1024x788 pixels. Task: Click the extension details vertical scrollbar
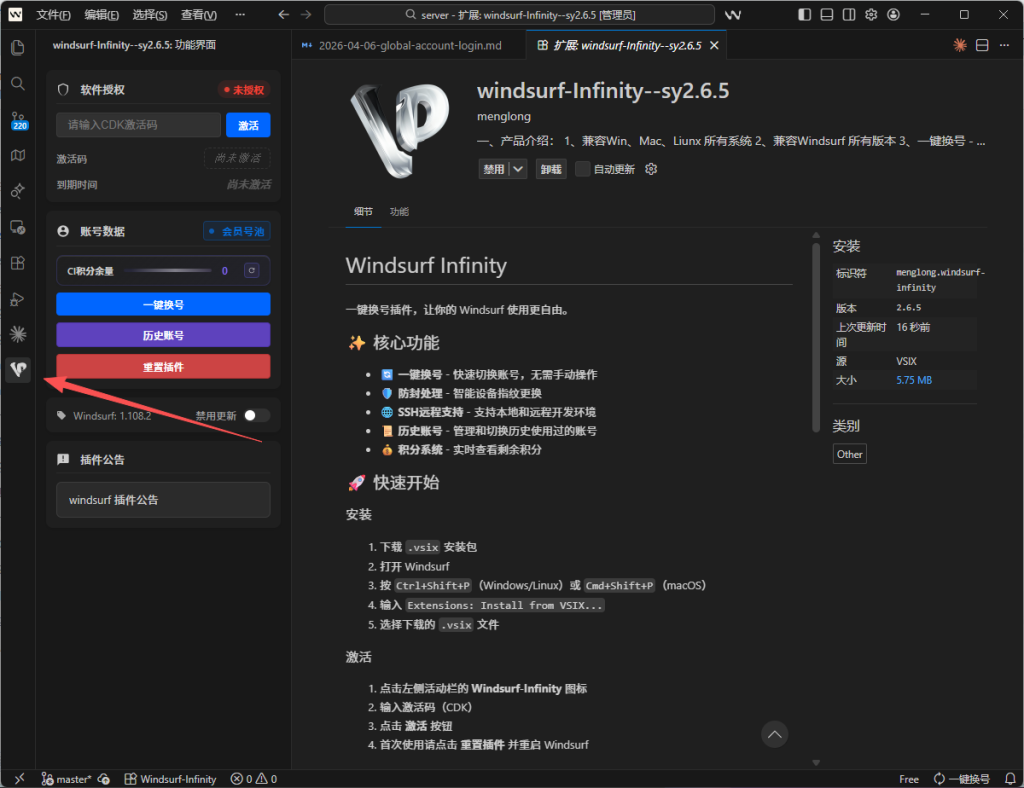(x=816, y=338)
